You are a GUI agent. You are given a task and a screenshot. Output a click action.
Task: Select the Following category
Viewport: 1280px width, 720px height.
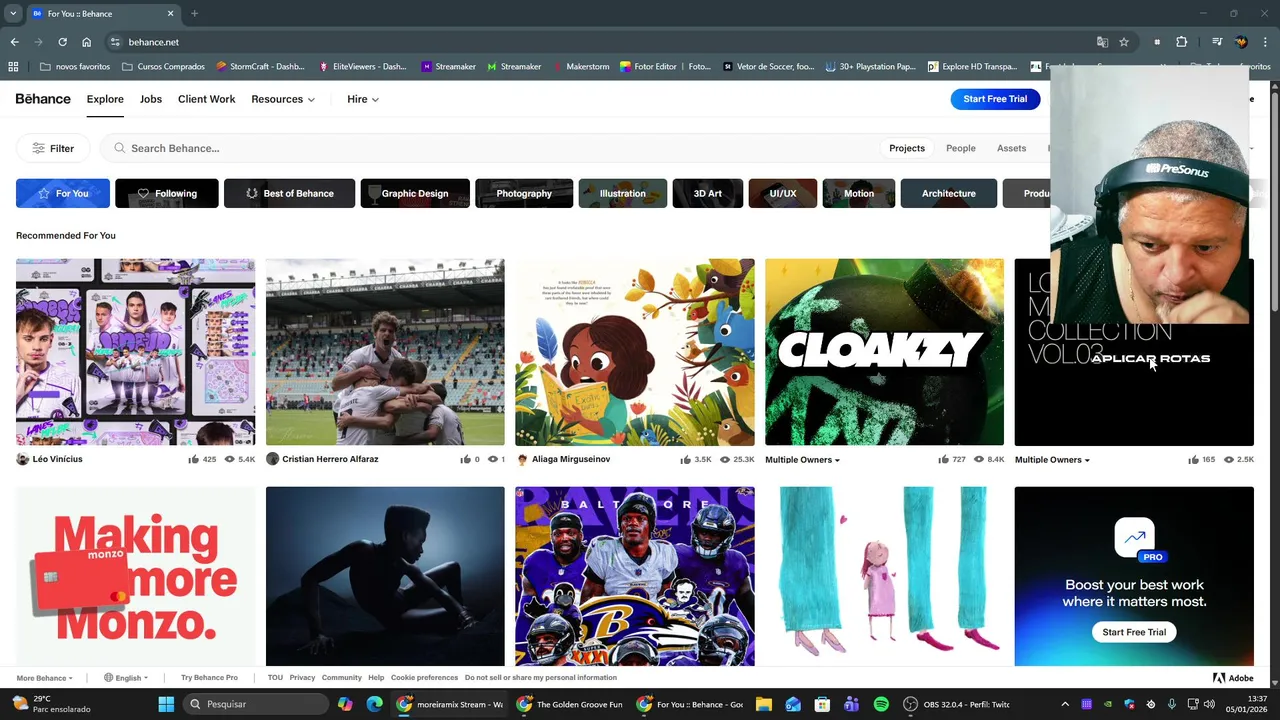point(167,193)
